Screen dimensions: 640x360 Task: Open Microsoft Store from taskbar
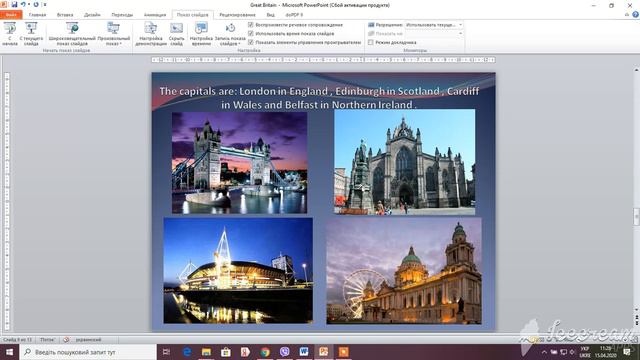coord(226,352)
